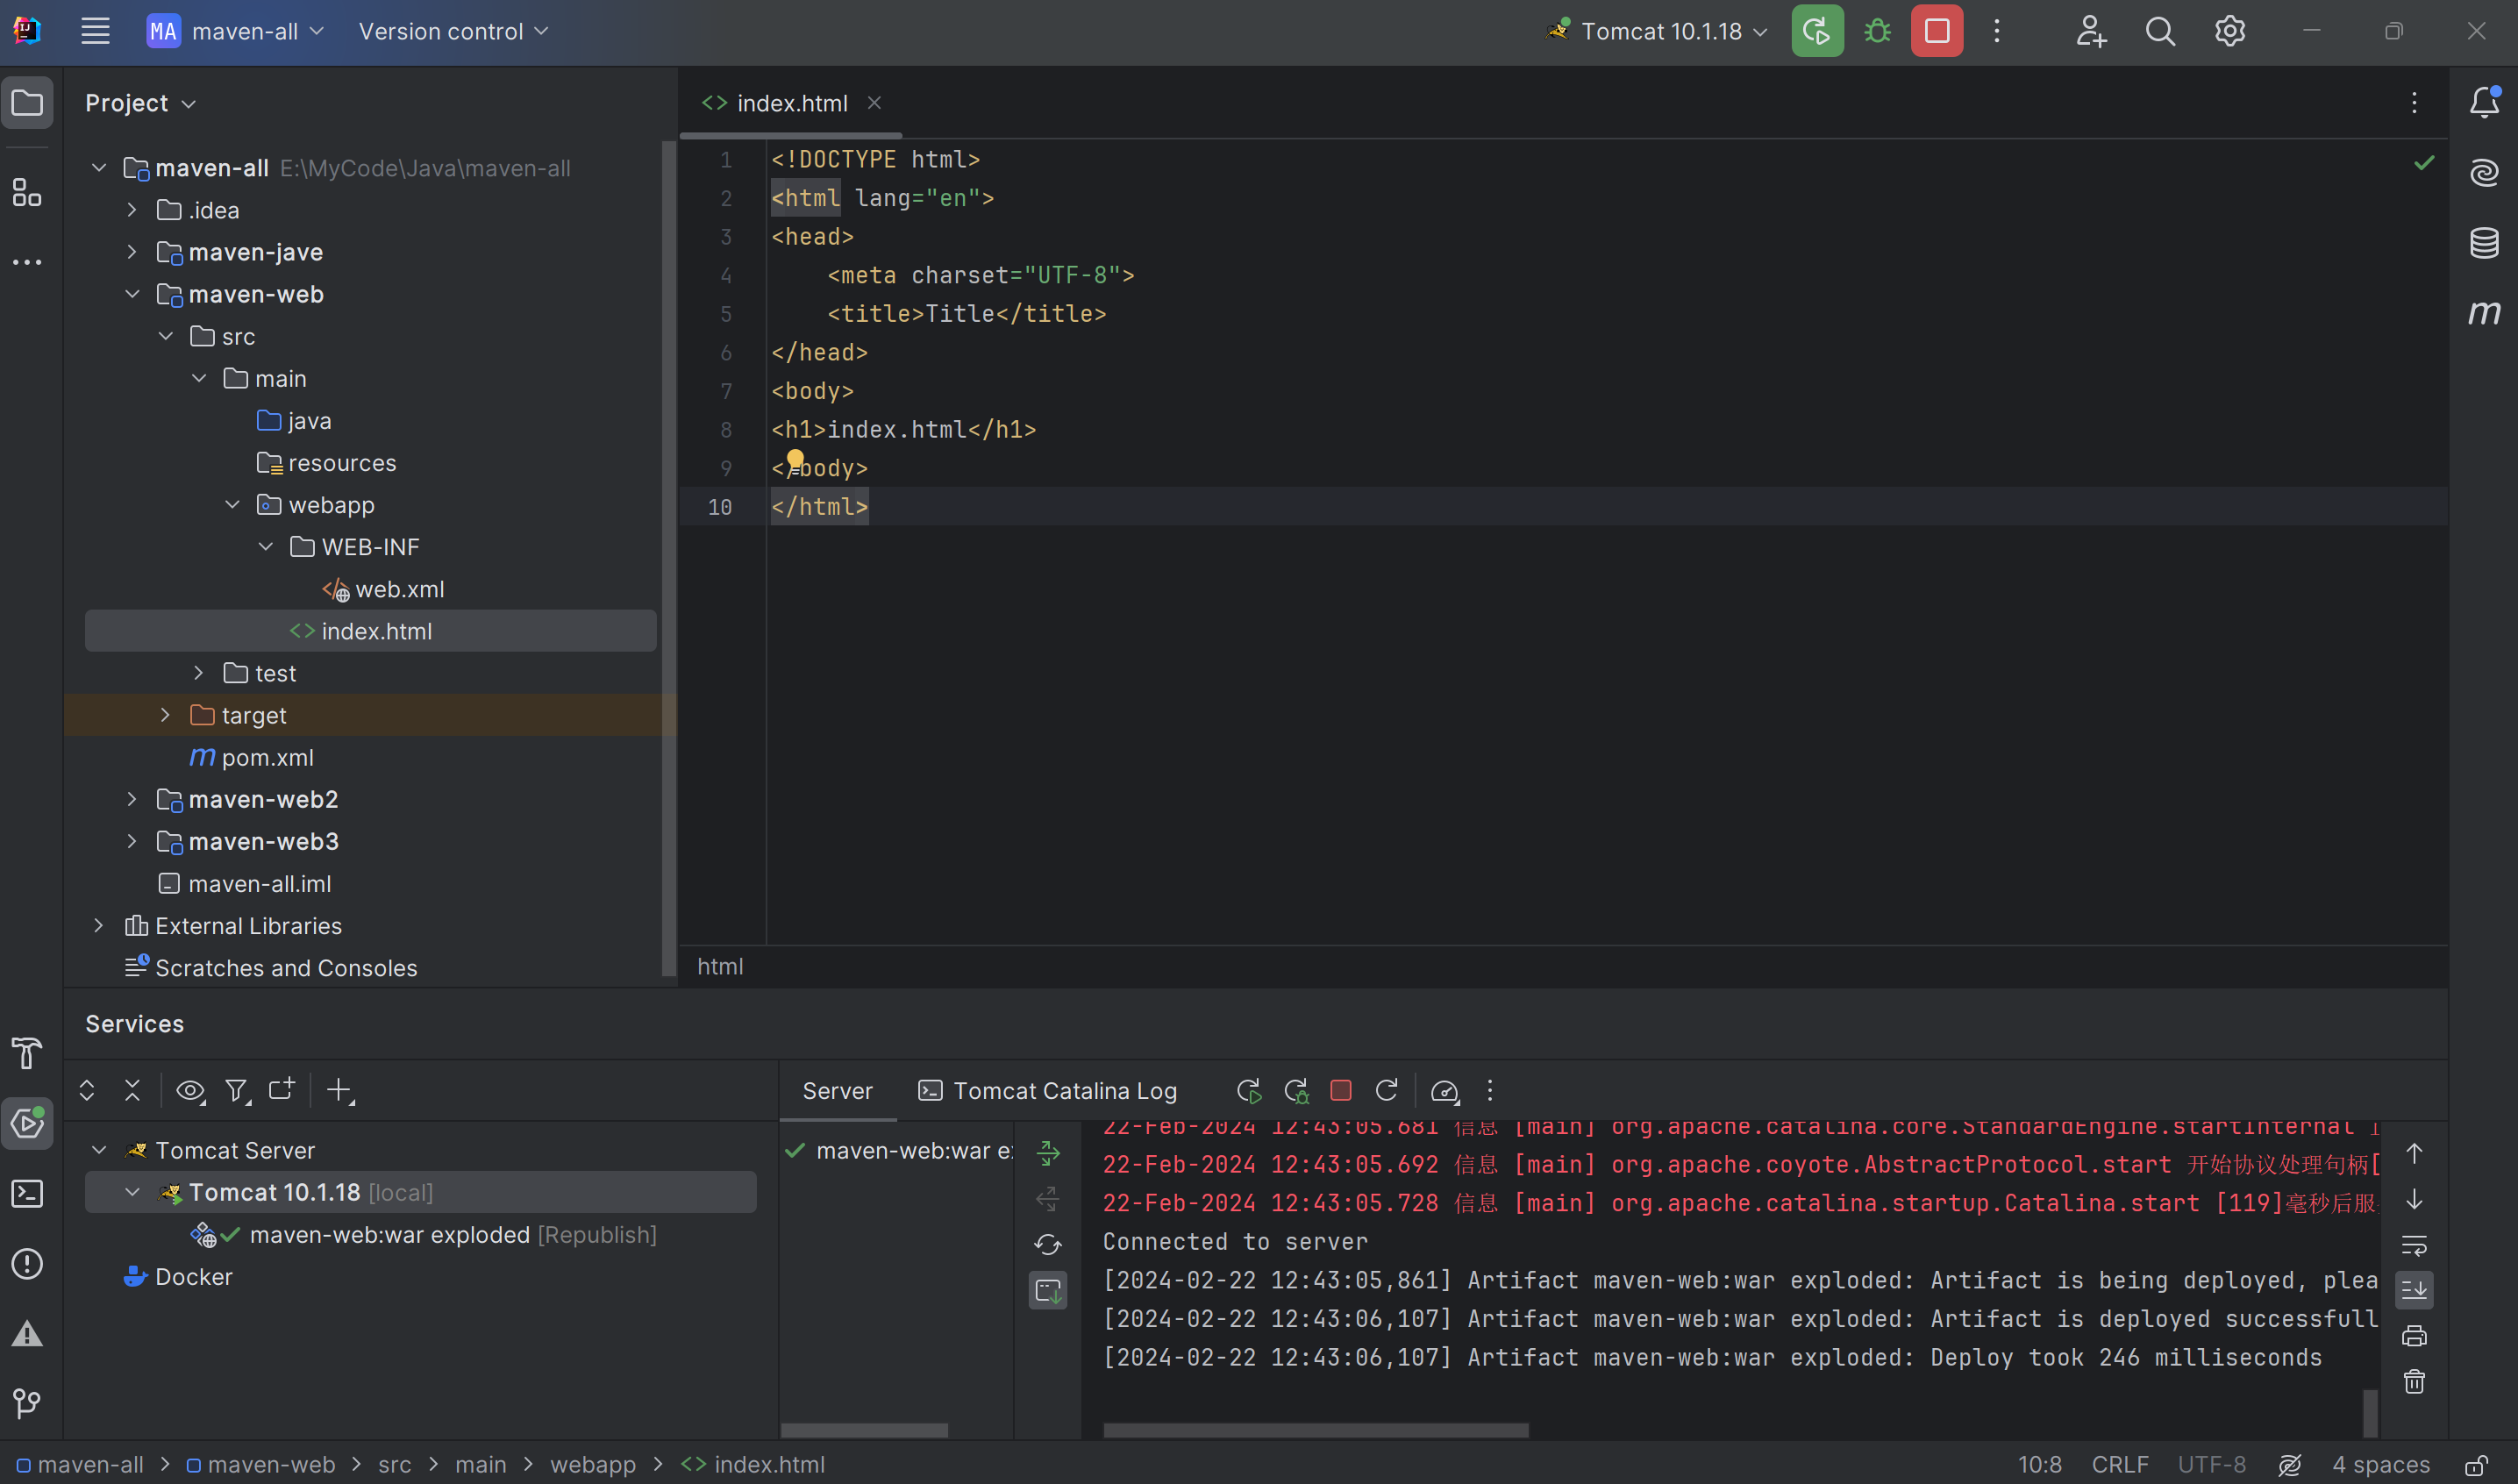This screenshot has width=2518, height=1484.
Task: Expand the .idea folder
Action: [x=132, y=210]
